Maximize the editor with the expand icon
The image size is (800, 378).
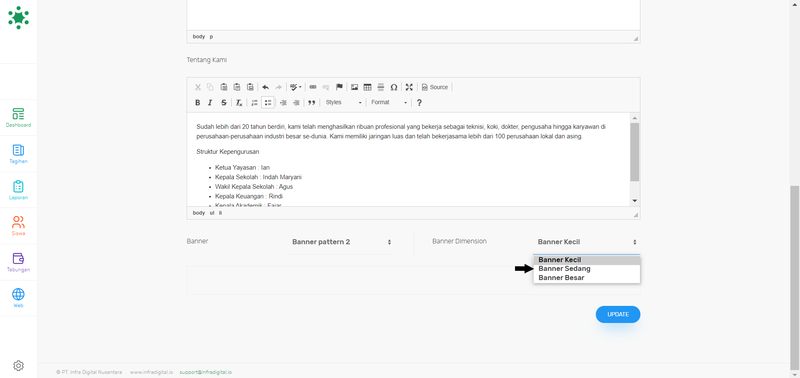click(x=409, y=87)
